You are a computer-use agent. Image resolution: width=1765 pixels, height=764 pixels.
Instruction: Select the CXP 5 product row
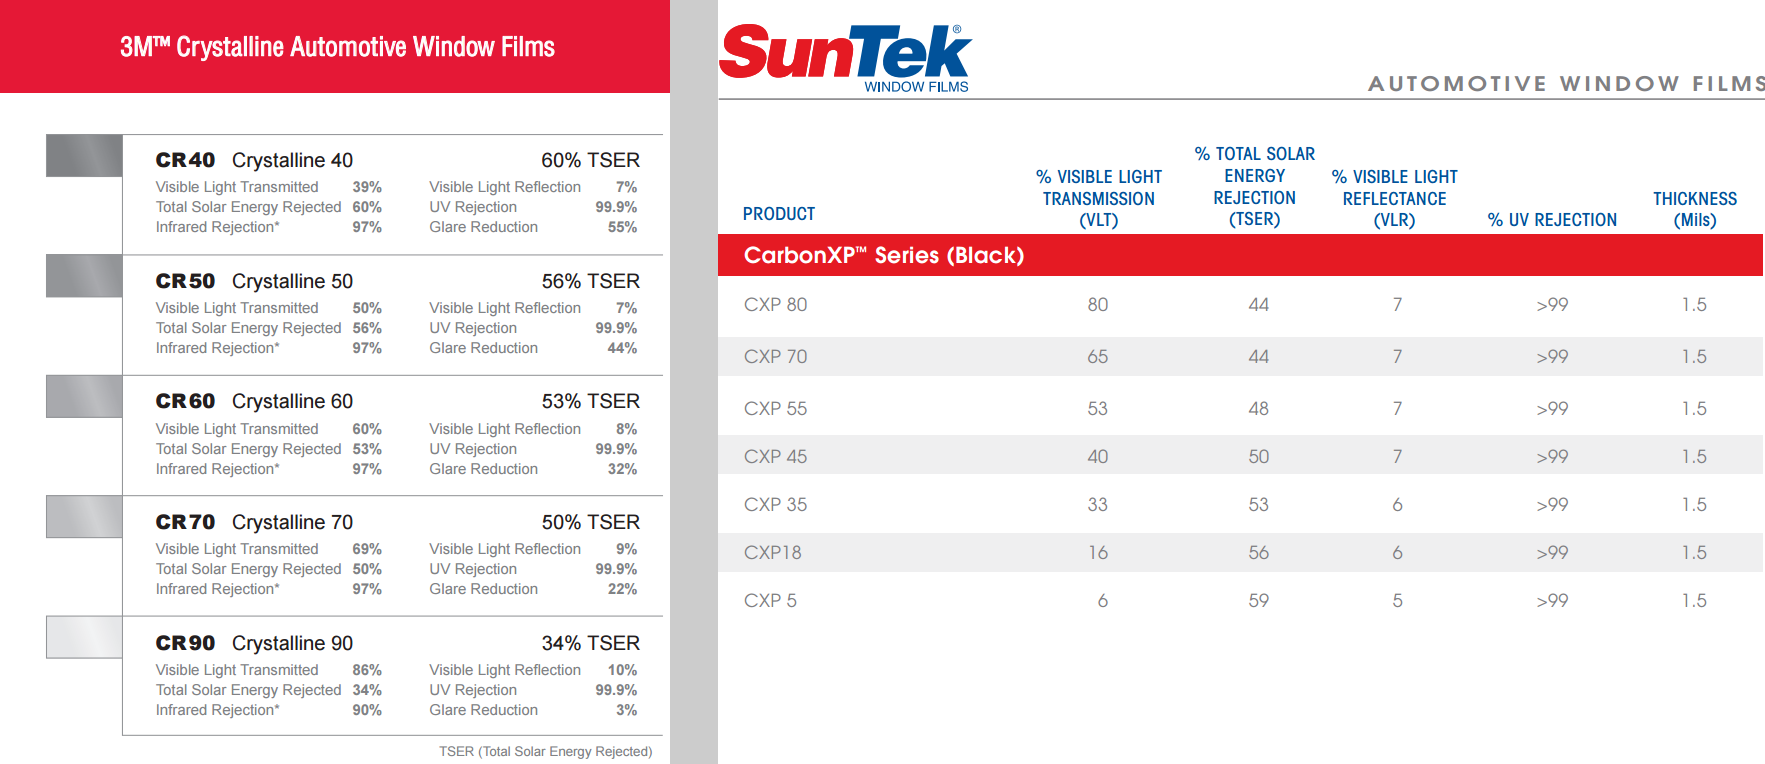click(x=1240, y=600)
